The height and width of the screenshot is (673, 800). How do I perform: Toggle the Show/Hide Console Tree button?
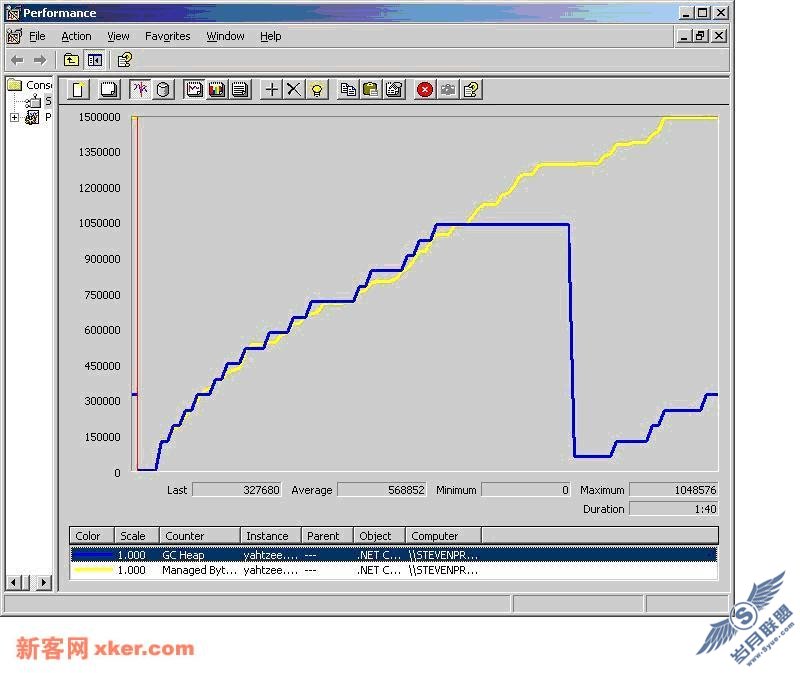94,60
